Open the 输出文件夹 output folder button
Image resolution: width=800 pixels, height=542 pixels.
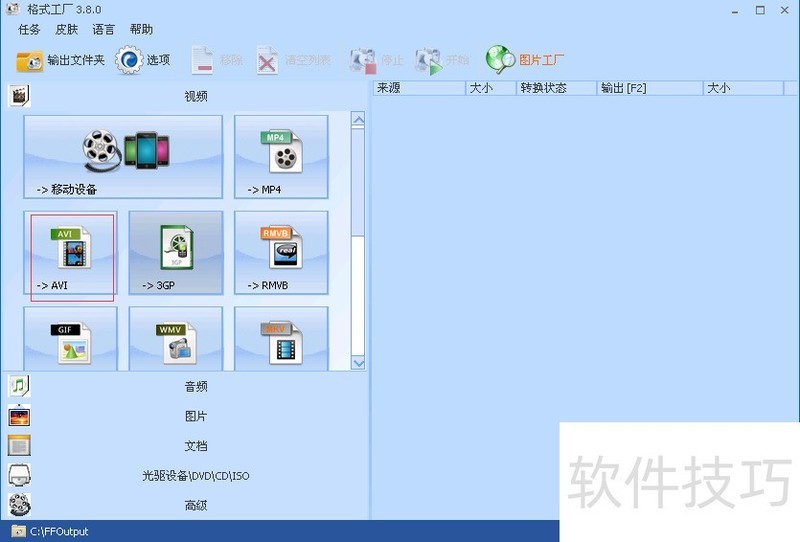[x=60, y=61]
